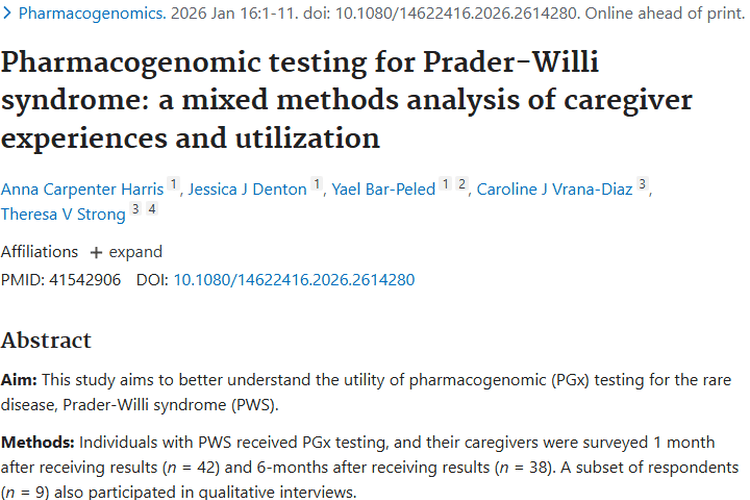Open author Anna Carpenter Harris link

click(81, 189)
